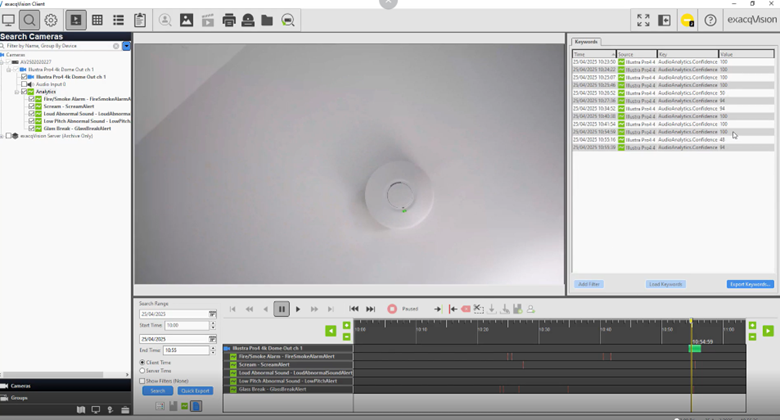Open the help question mark icon
The height and width of the screenshot is (420, 780).
pos(710,20)
